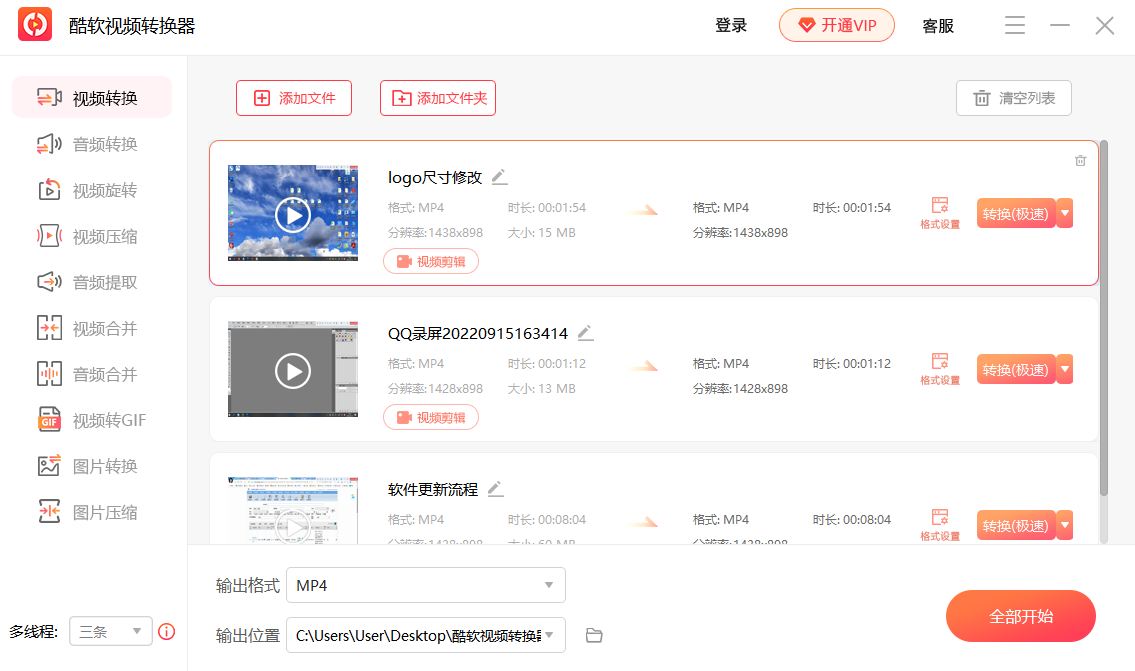Rename QQ录屏20220915163414 with pencil icon
1135x671 pixels.
click(x=586, y=333)
